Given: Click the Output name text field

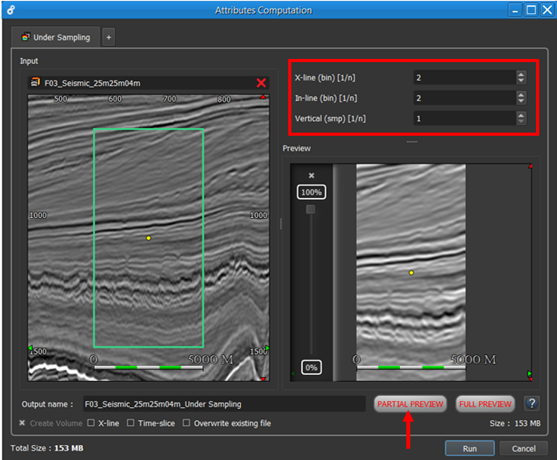Looking at the screenshot, I should coord(224,404).
